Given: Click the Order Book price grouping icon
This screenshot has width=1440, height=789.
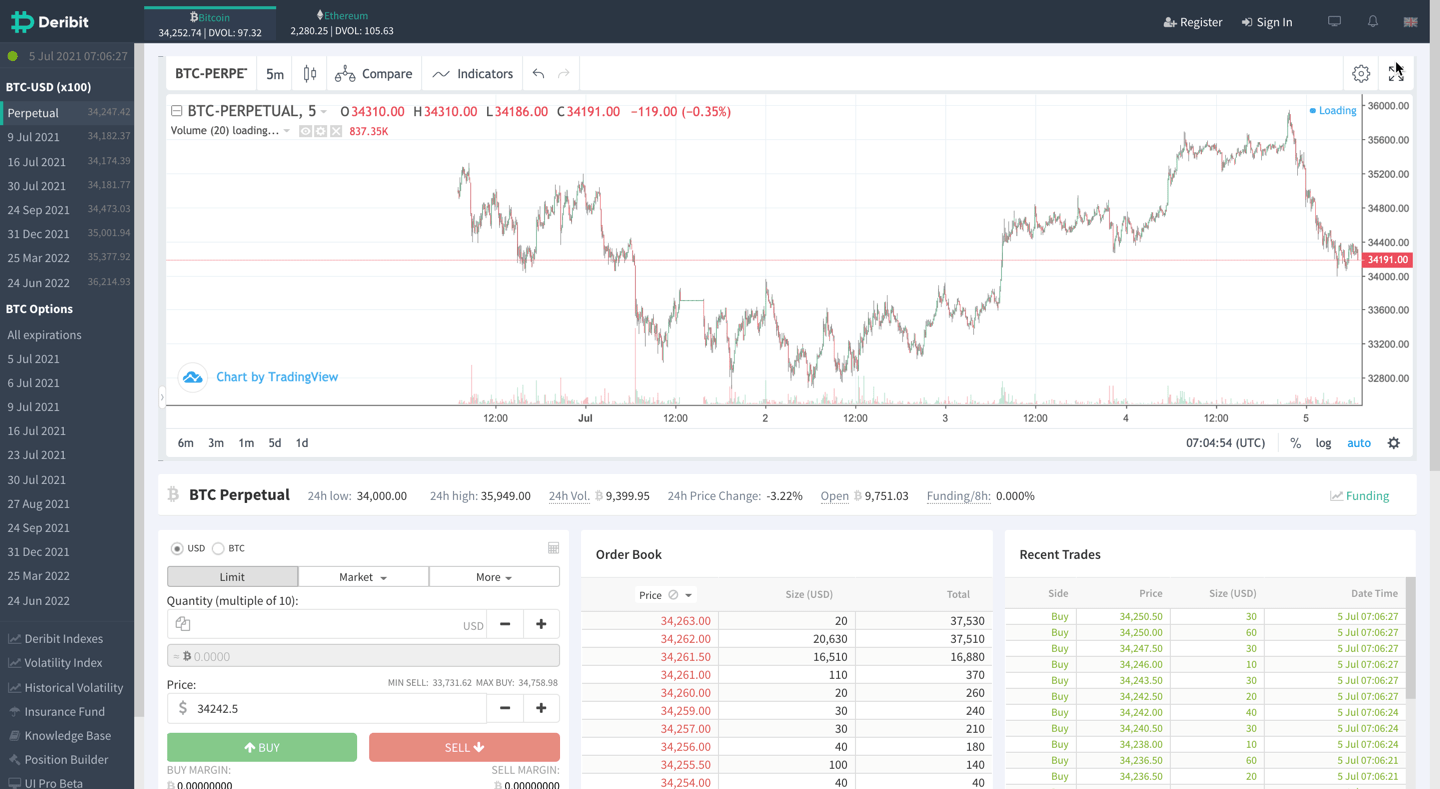Looking at the screenshot, I should coord(673,595).
